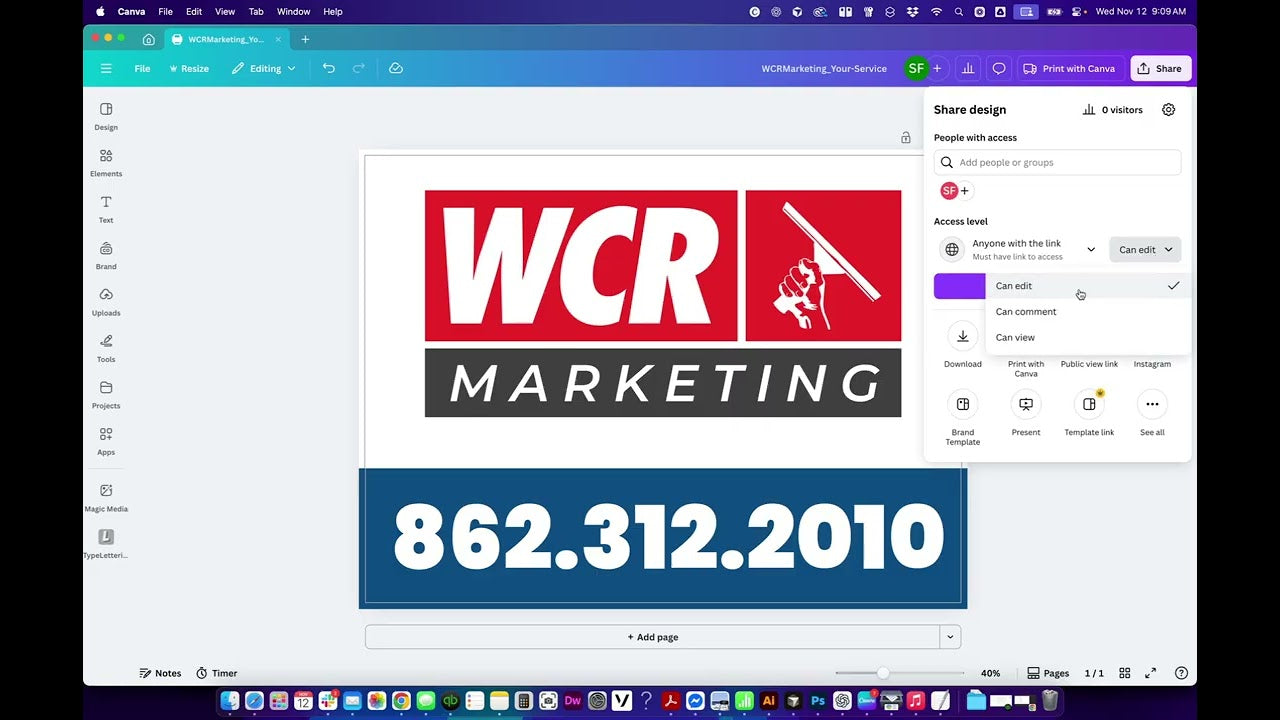This screenshot has height=720, width=1280.
Task: Open the Resize menu
Action: [x=188, y=68]
